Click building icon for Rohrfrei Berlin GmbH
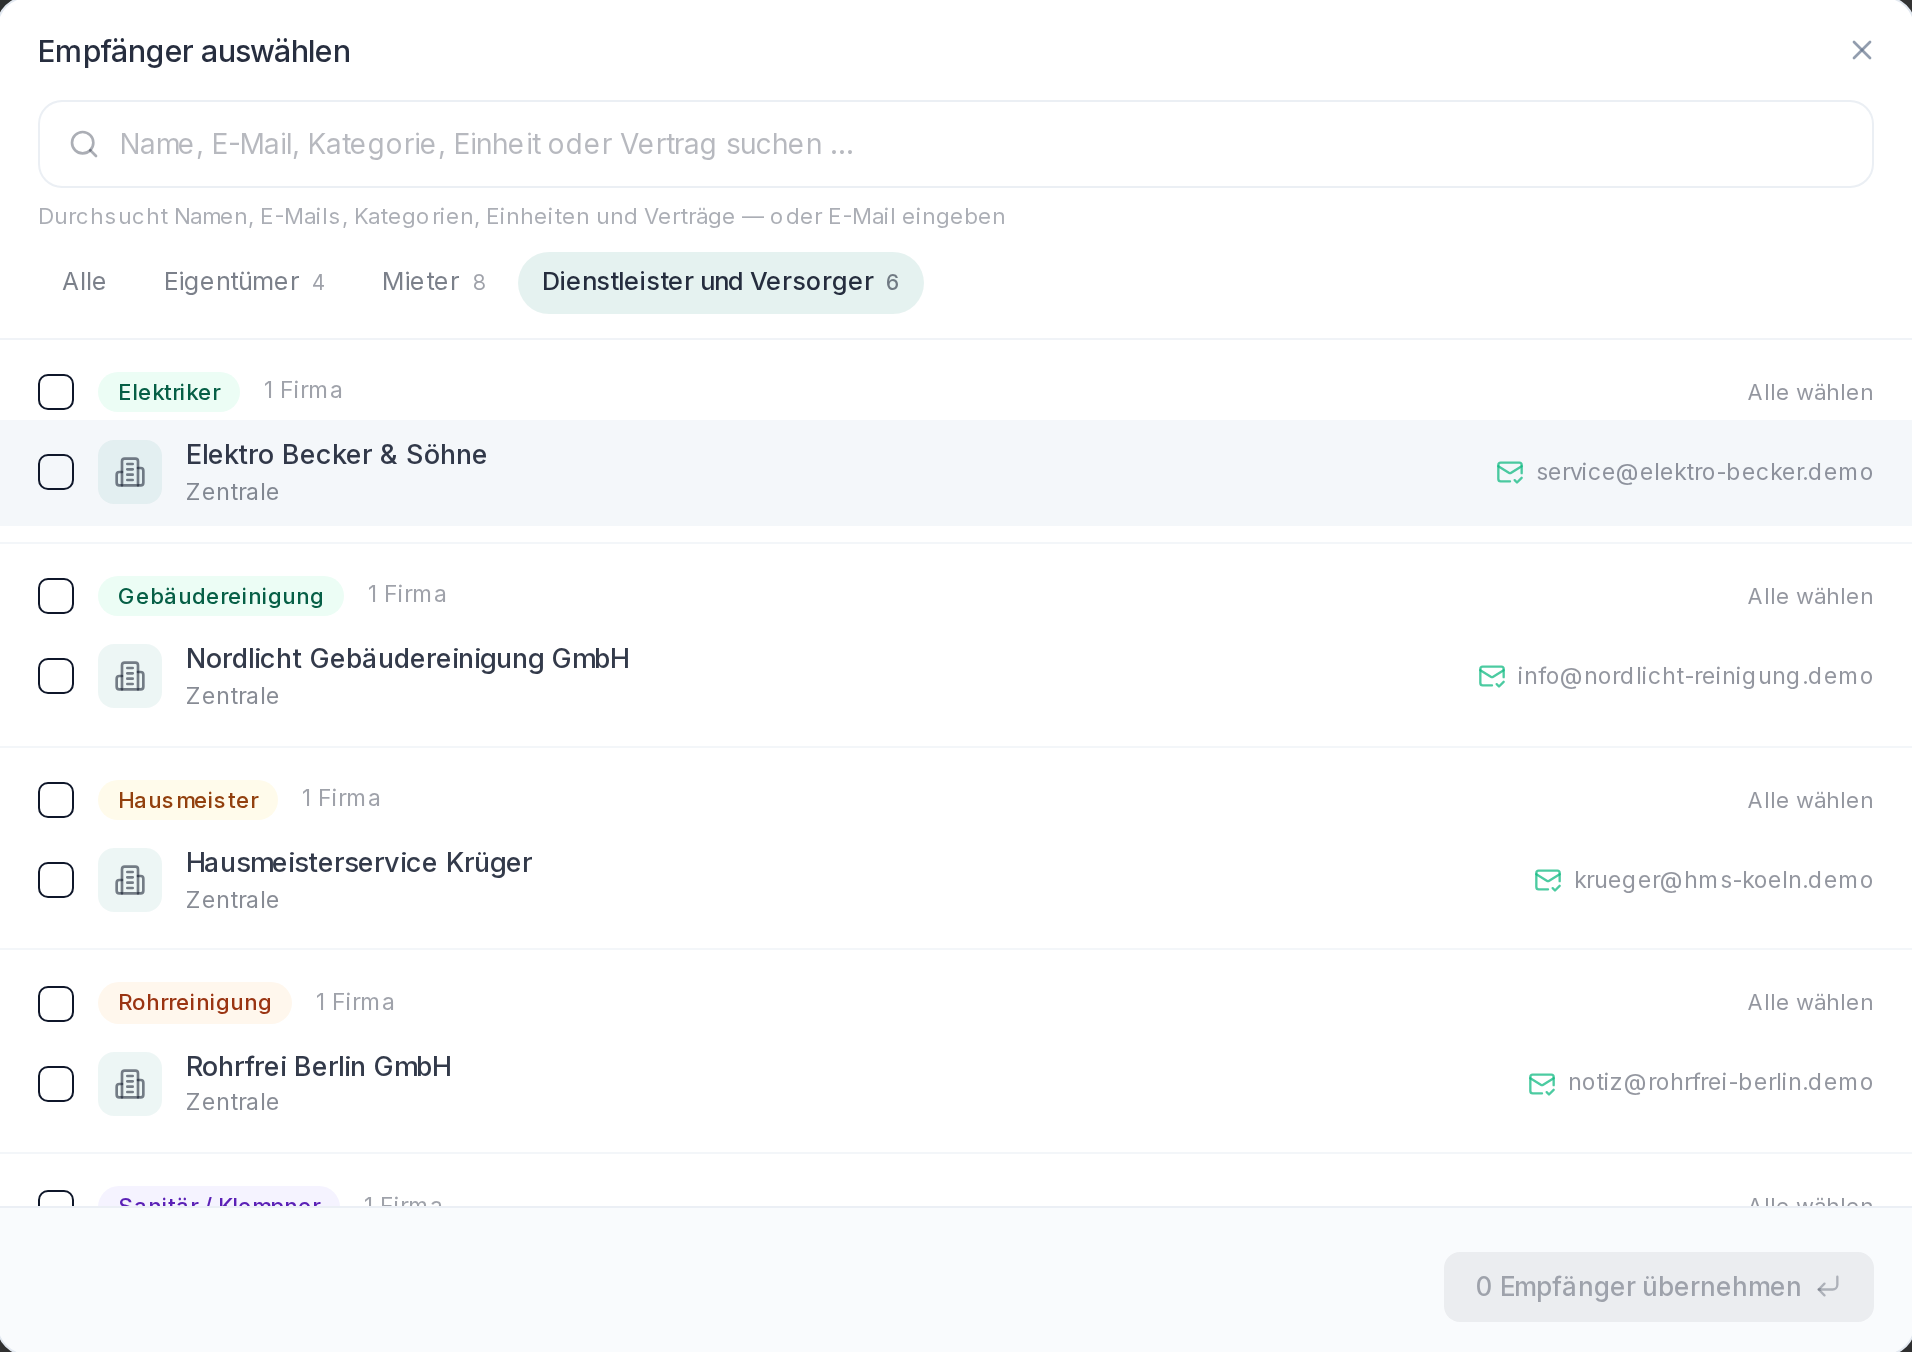Image resolution: width=1912 pixels, height=1352 pixels. click(130, 1084)
